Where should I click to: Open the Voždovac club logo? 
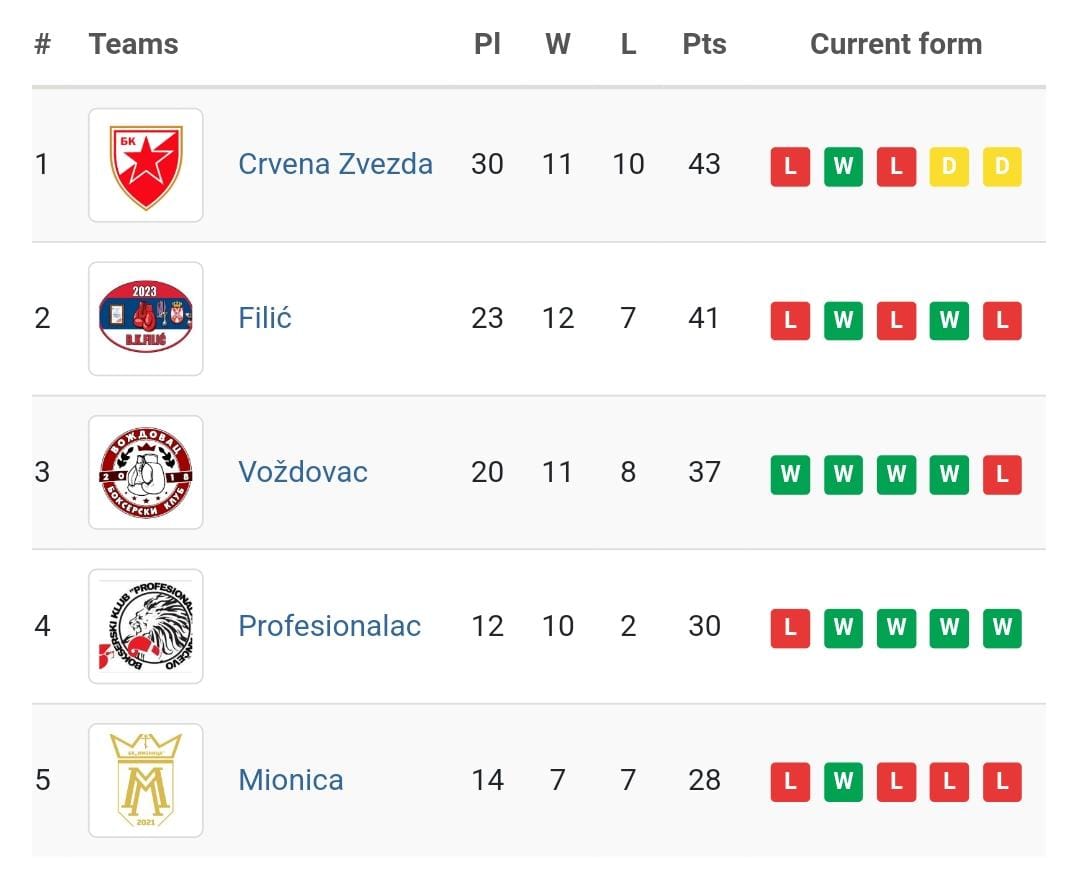click(145, 472)
